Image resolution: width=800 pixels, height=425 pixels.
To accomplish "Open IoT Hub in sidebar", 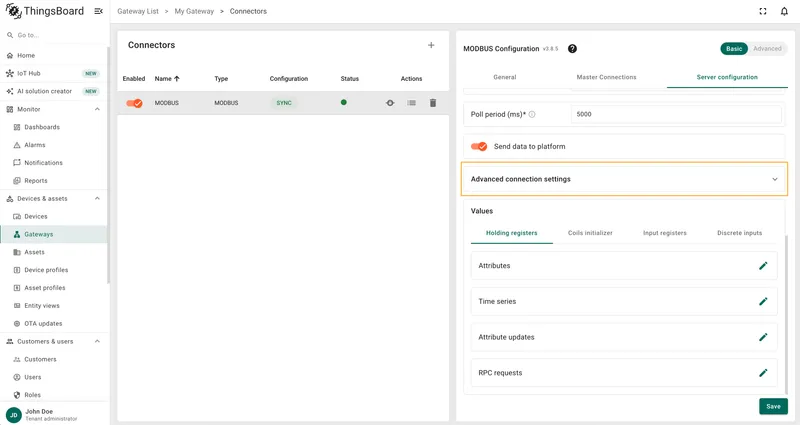I will [54, 73].
